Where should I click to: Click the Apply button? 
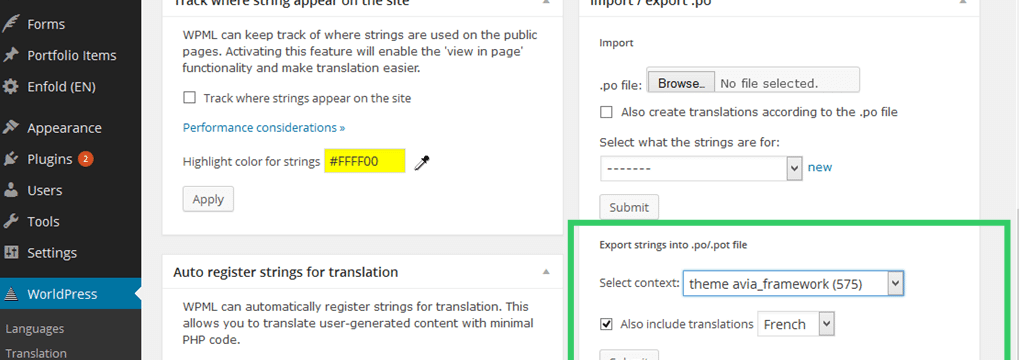pos(208,199)
